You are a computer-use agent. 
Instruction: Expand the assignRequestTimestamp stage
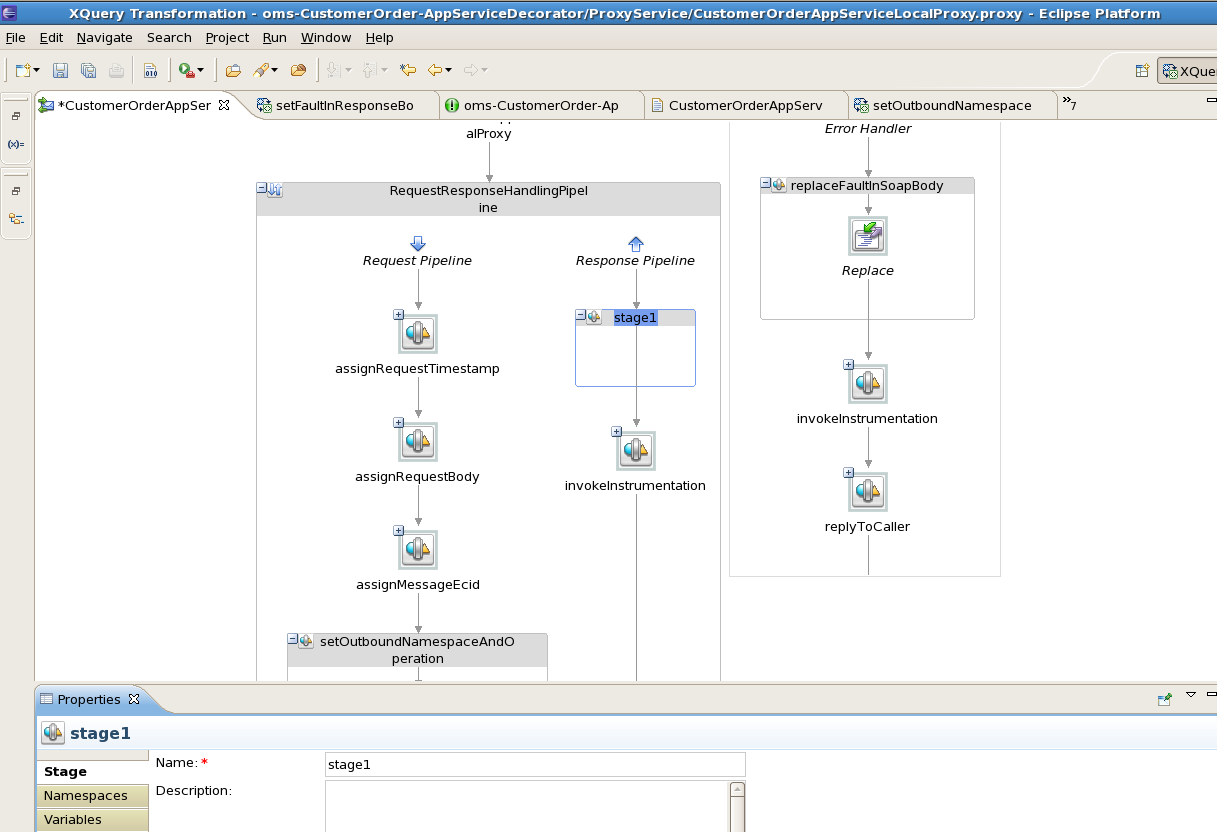coord(398,314)
